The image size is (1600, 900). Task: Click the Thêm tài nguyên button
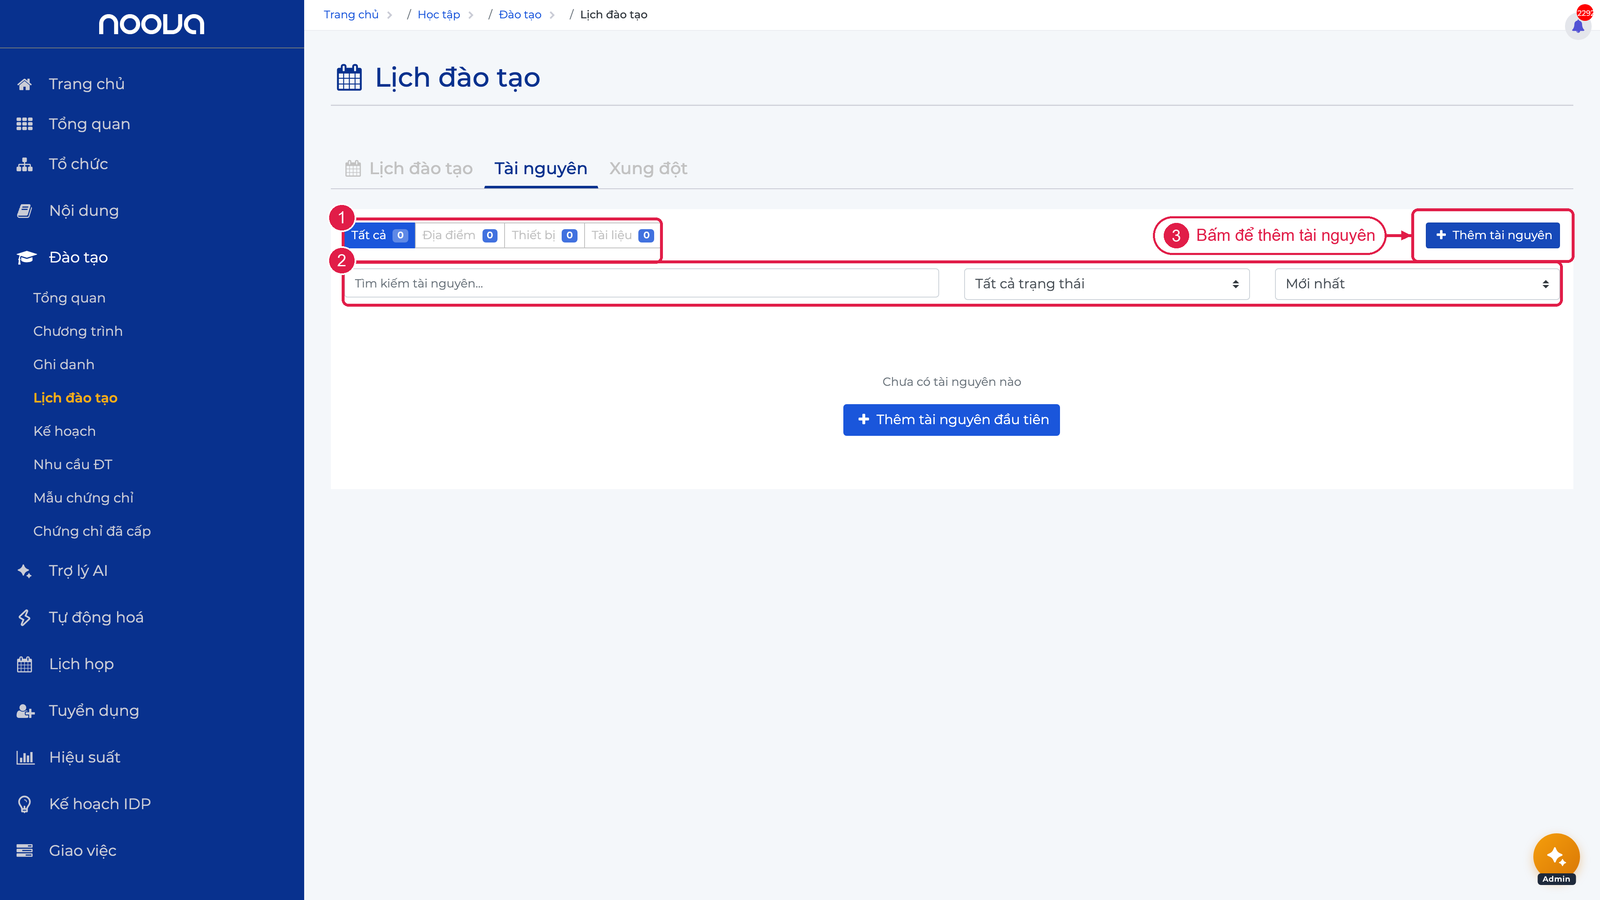pyautogui.click(x=1493, y=235)
